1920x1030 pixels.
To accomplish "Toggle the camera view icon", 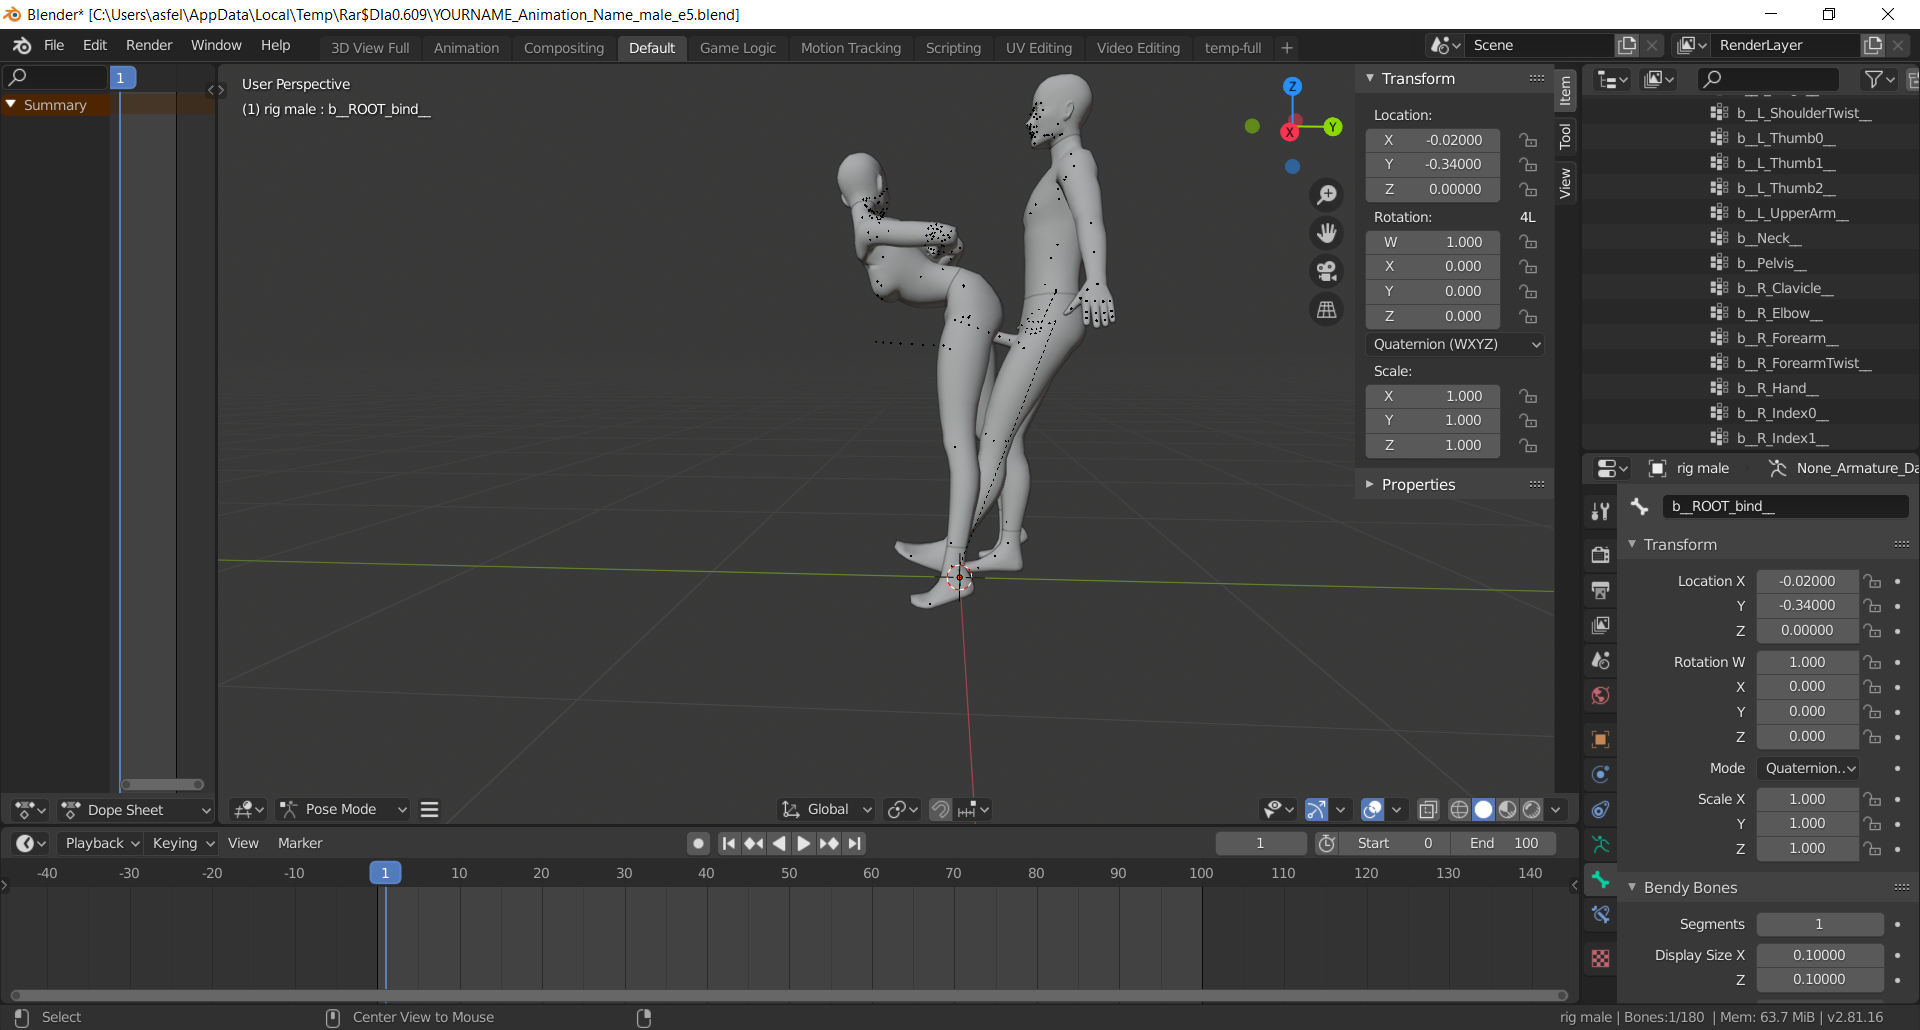I will [1327, 271].
